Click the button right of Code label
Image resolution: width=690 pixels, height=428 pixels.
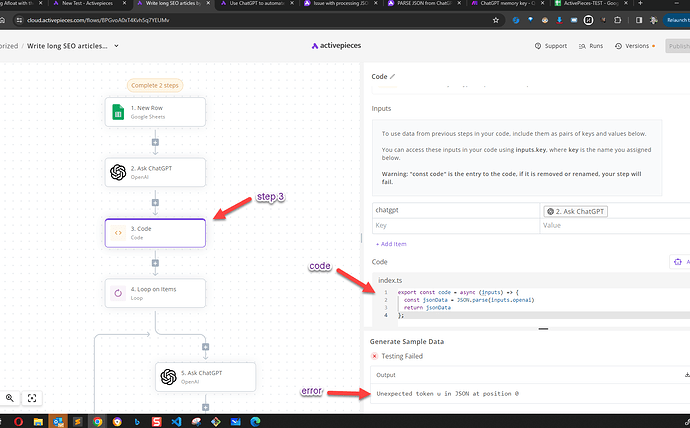coord(679,262)
